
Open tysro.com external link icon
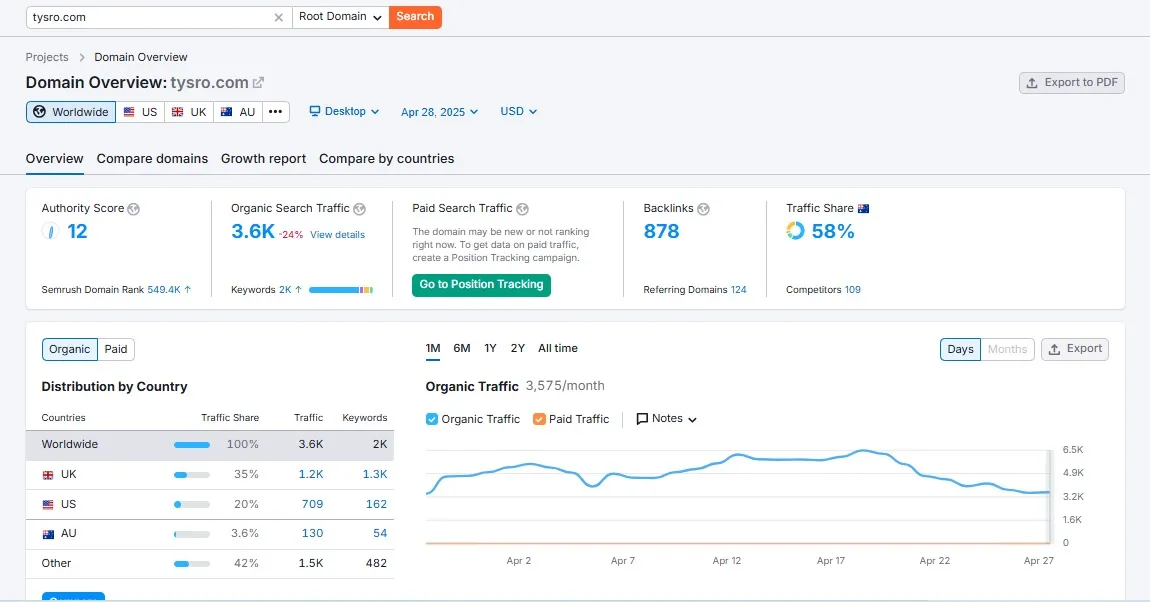[x=258, y=83]
